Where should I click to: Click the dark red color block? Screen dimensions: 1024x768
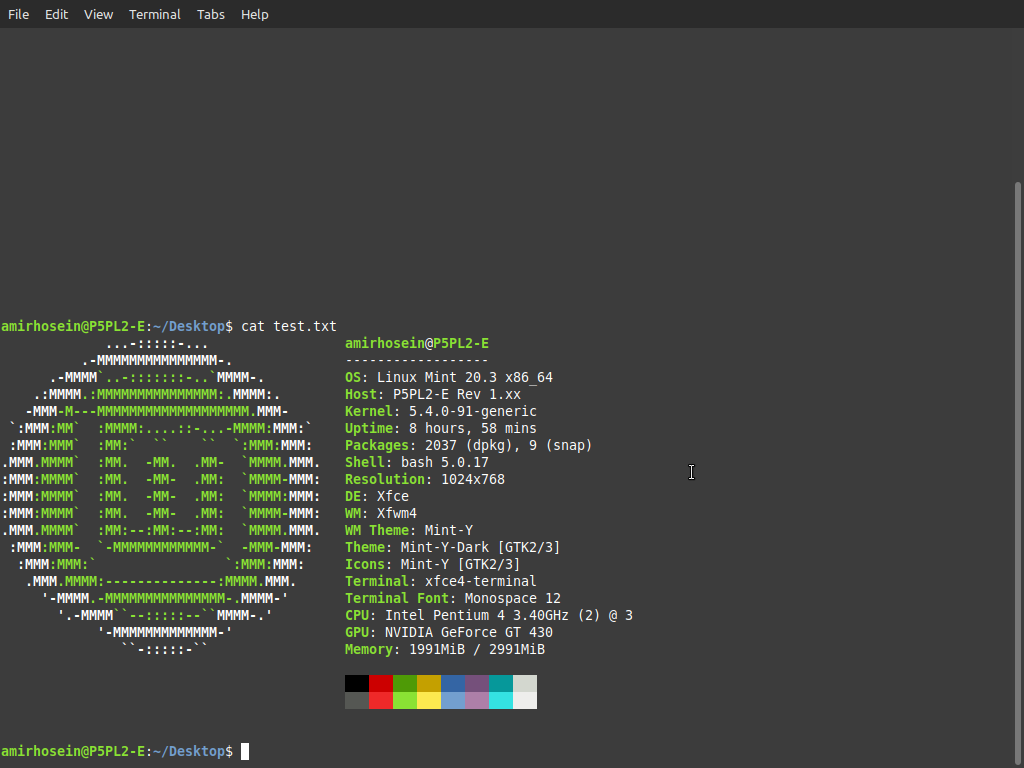point(381,683)
